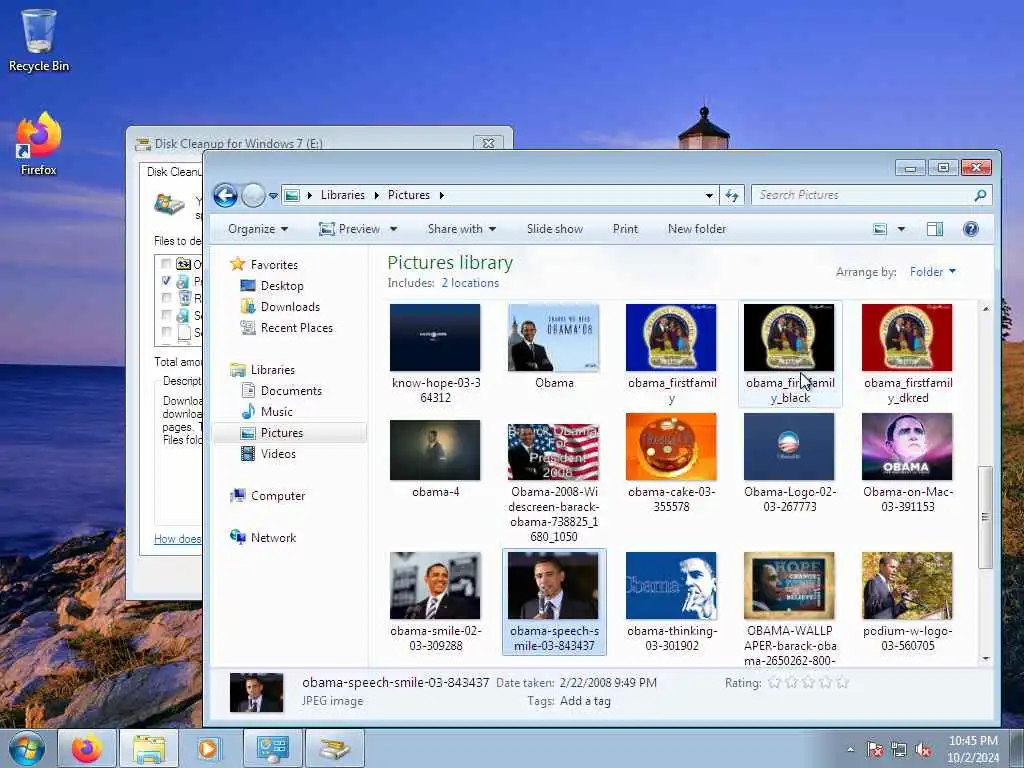The width and height of the screenshot is (1024, 768).
Task: Expand the Preview dropdown arrow
Action: [x=393, y=229]
